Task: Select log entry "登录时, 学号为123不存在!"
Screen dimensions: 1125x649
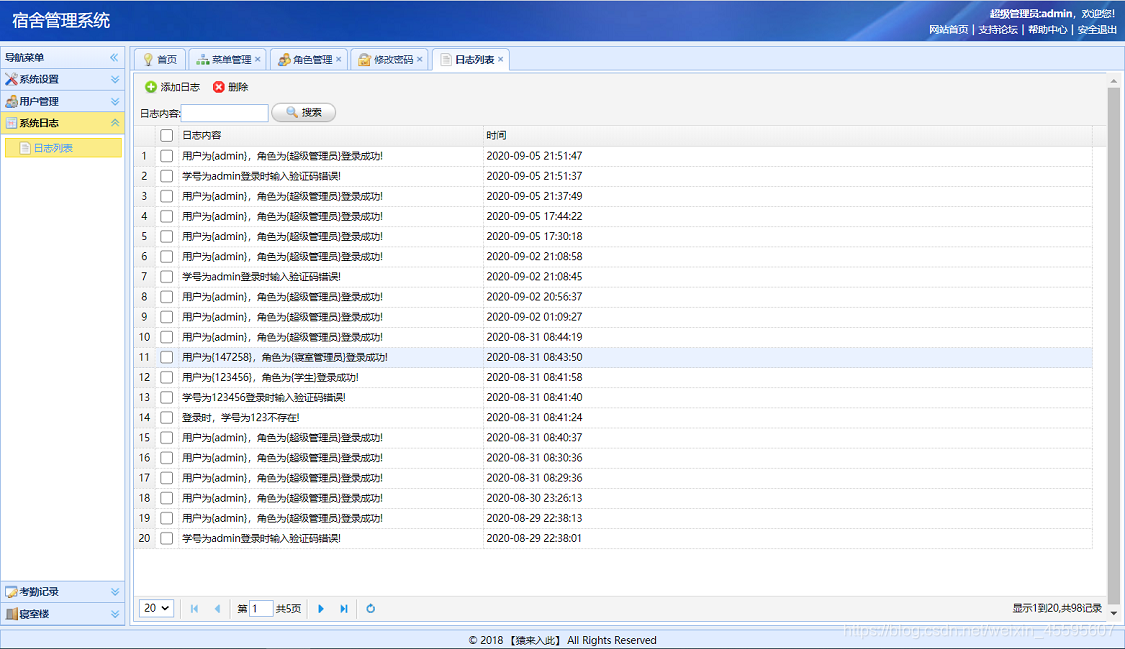Action: (x=240, y=417)
